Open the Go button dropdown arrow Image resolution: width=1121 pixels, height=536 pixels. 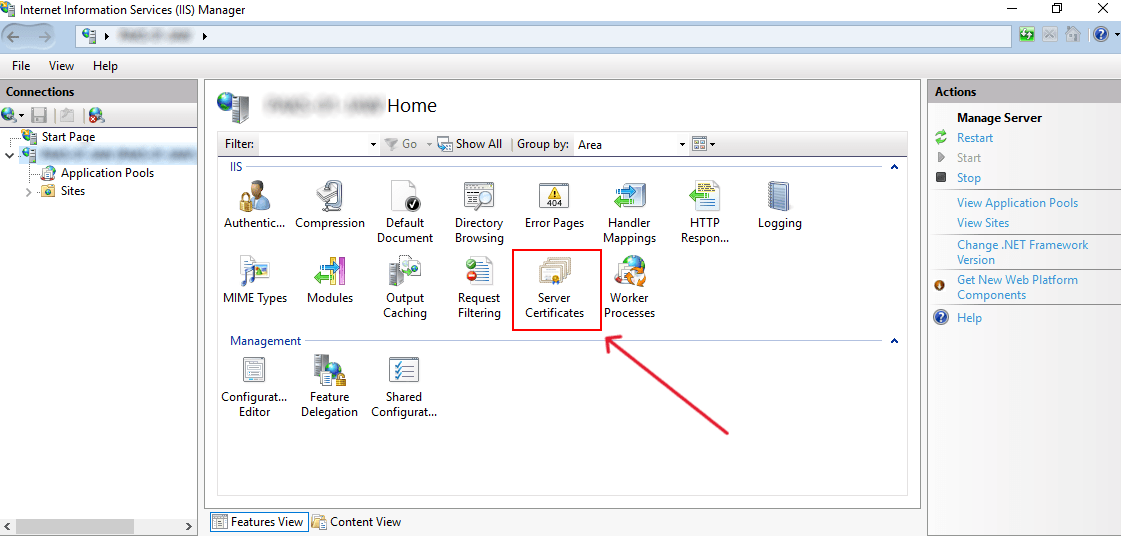429,144
